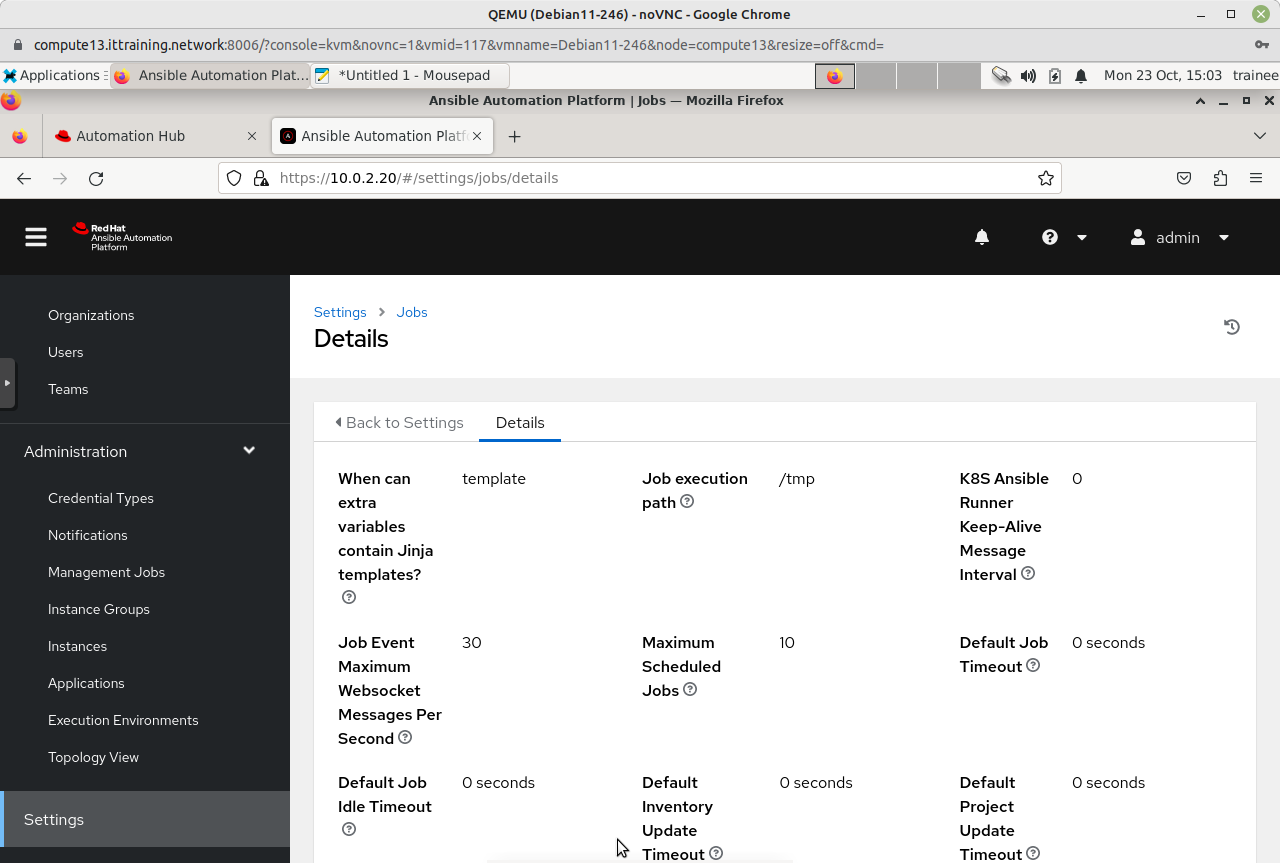Click the Settings breadcrumb link
Image resolution: width=1280 pixels, height=863 pixels.
click(x=340, y=312)
